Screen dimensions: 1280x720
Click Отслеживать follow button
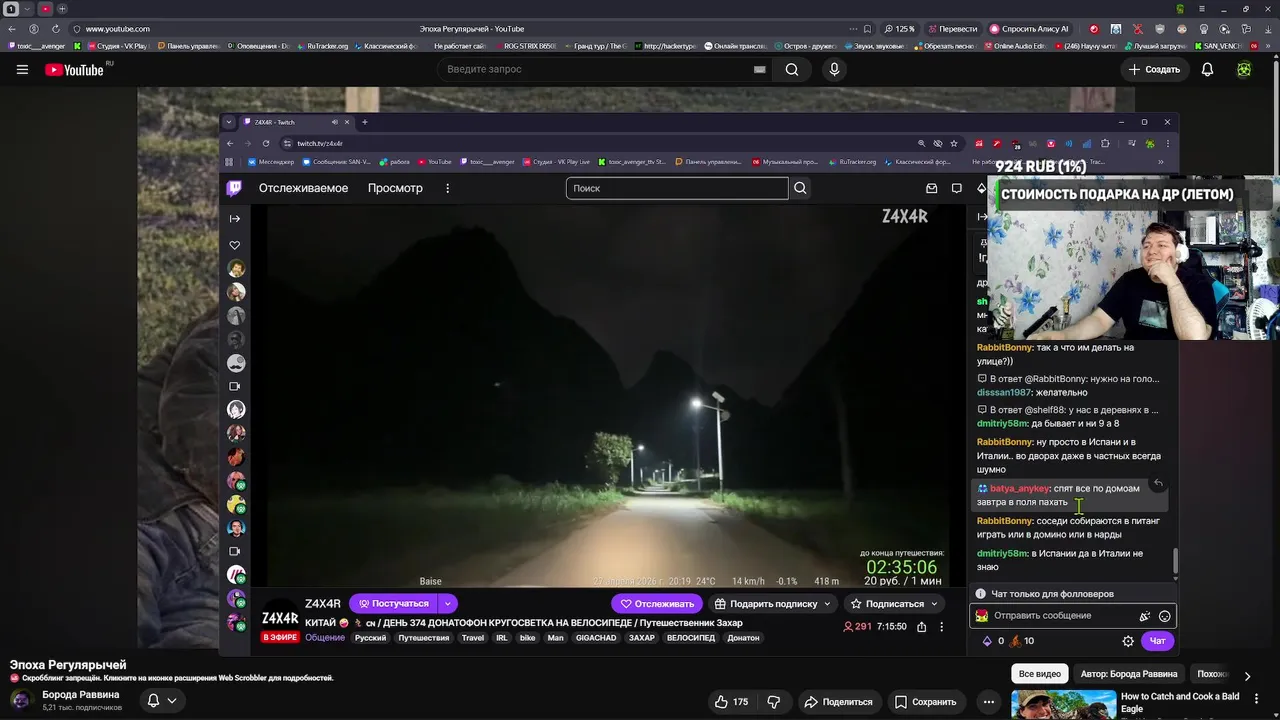656,603
